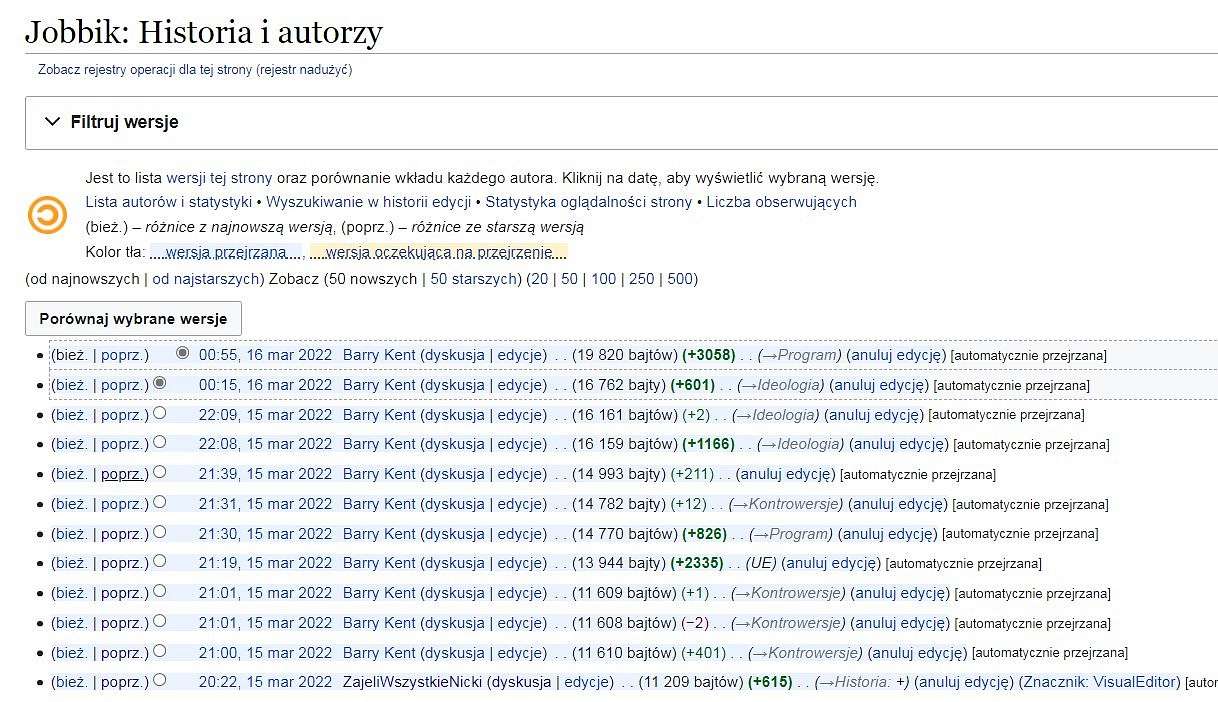The height and width of the screenshot is (702, 1218).
Task: Open the 00:15, 16 mar 2022 revision date link
Action: click(x=265, y=385)
